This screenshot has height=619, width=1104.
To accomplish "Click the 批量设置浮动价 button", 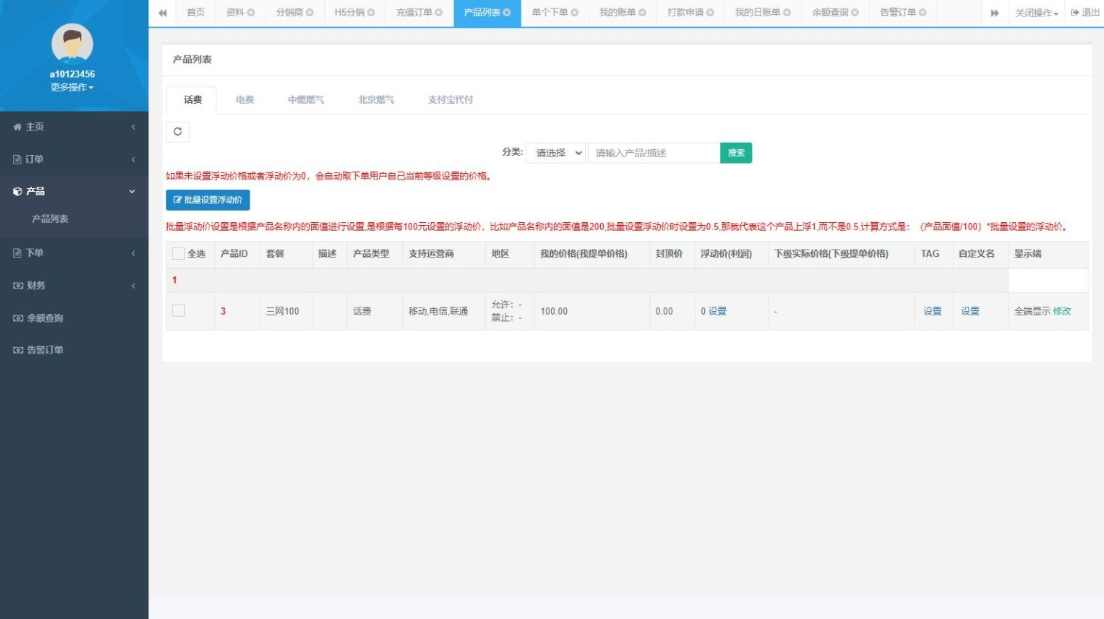I will pos(210,200).
